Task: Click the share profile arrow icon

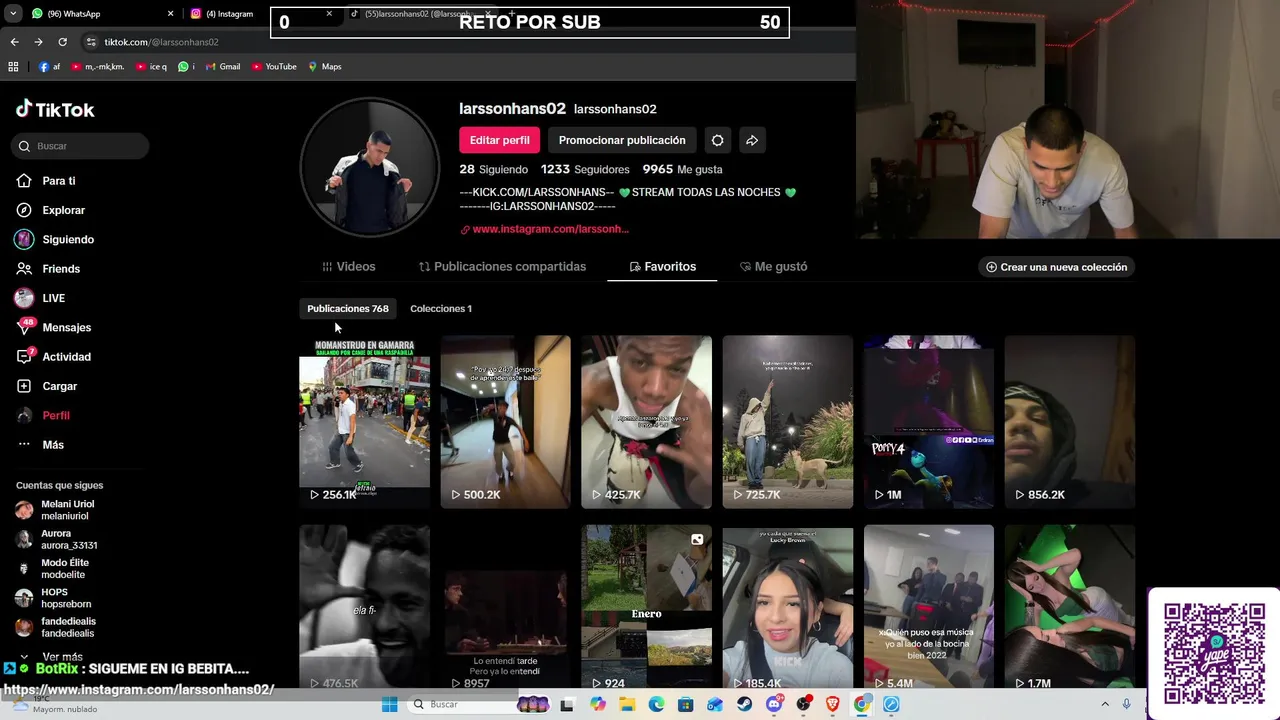Action: (x=752, y=140)
